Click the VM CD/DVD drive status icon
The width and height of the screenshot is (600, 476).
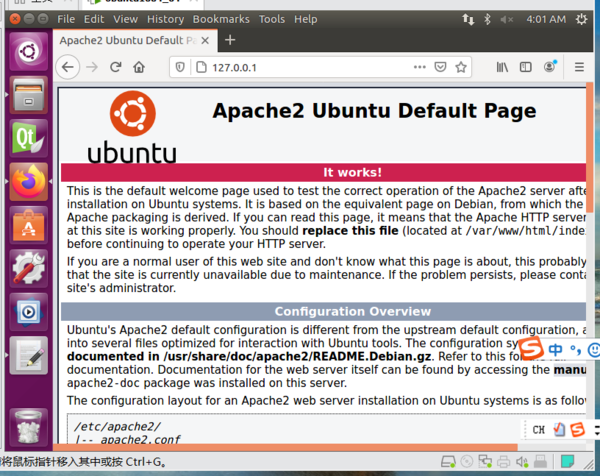[466, 462]
